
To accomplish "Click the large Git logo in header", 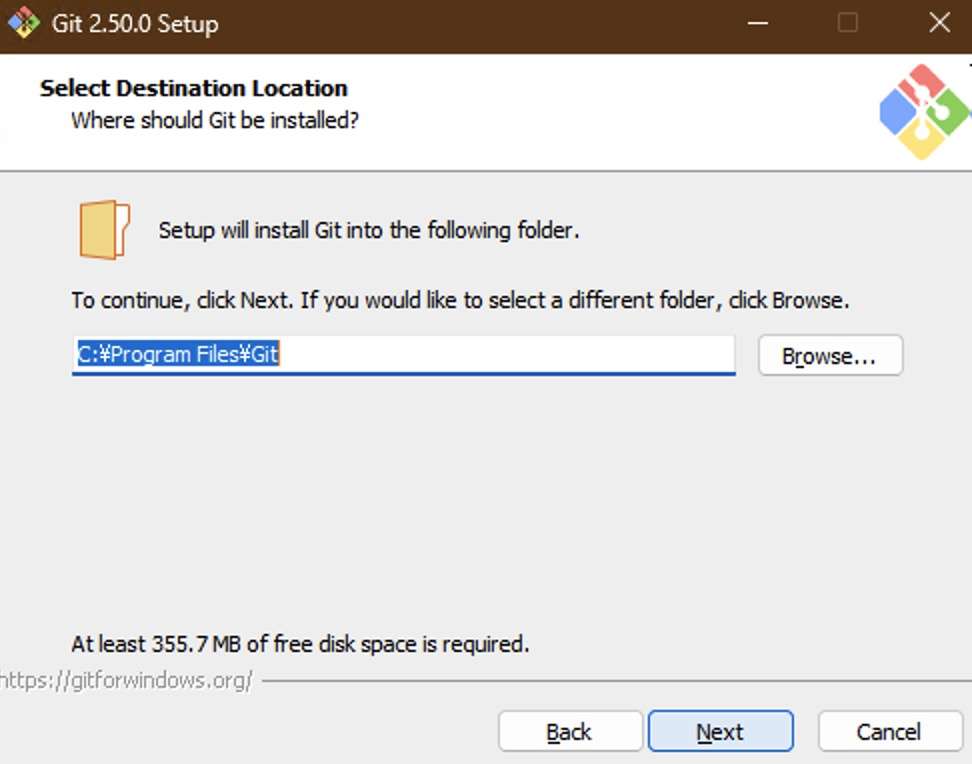I will [924, 112].
